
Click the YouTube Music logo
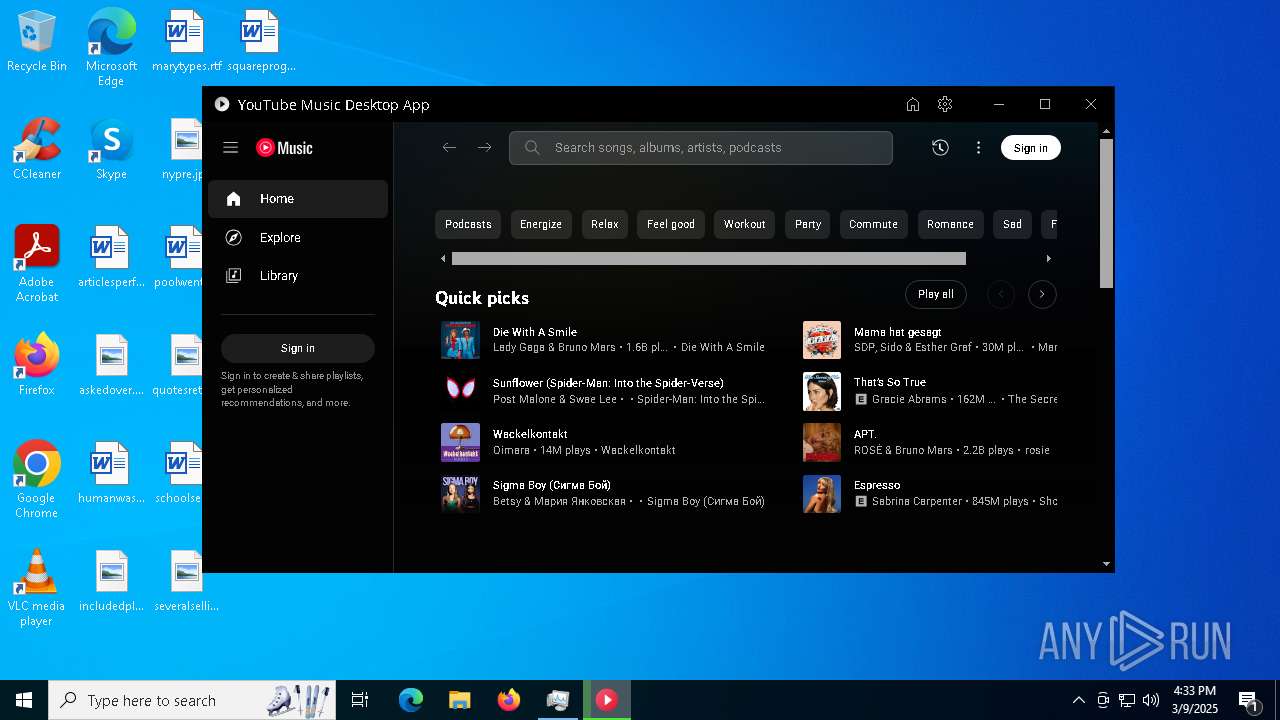[284, 147]
